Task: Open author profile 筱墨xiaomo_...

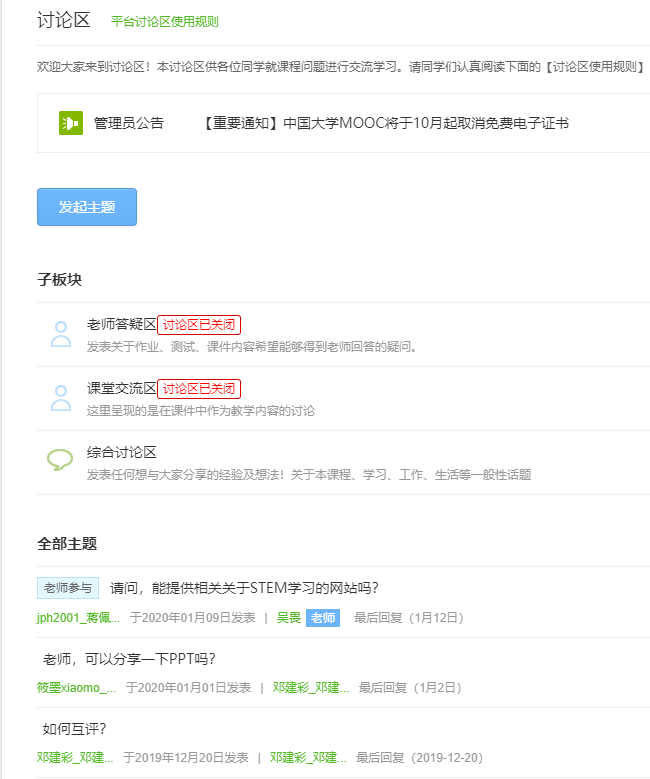Action: (77, 688)
